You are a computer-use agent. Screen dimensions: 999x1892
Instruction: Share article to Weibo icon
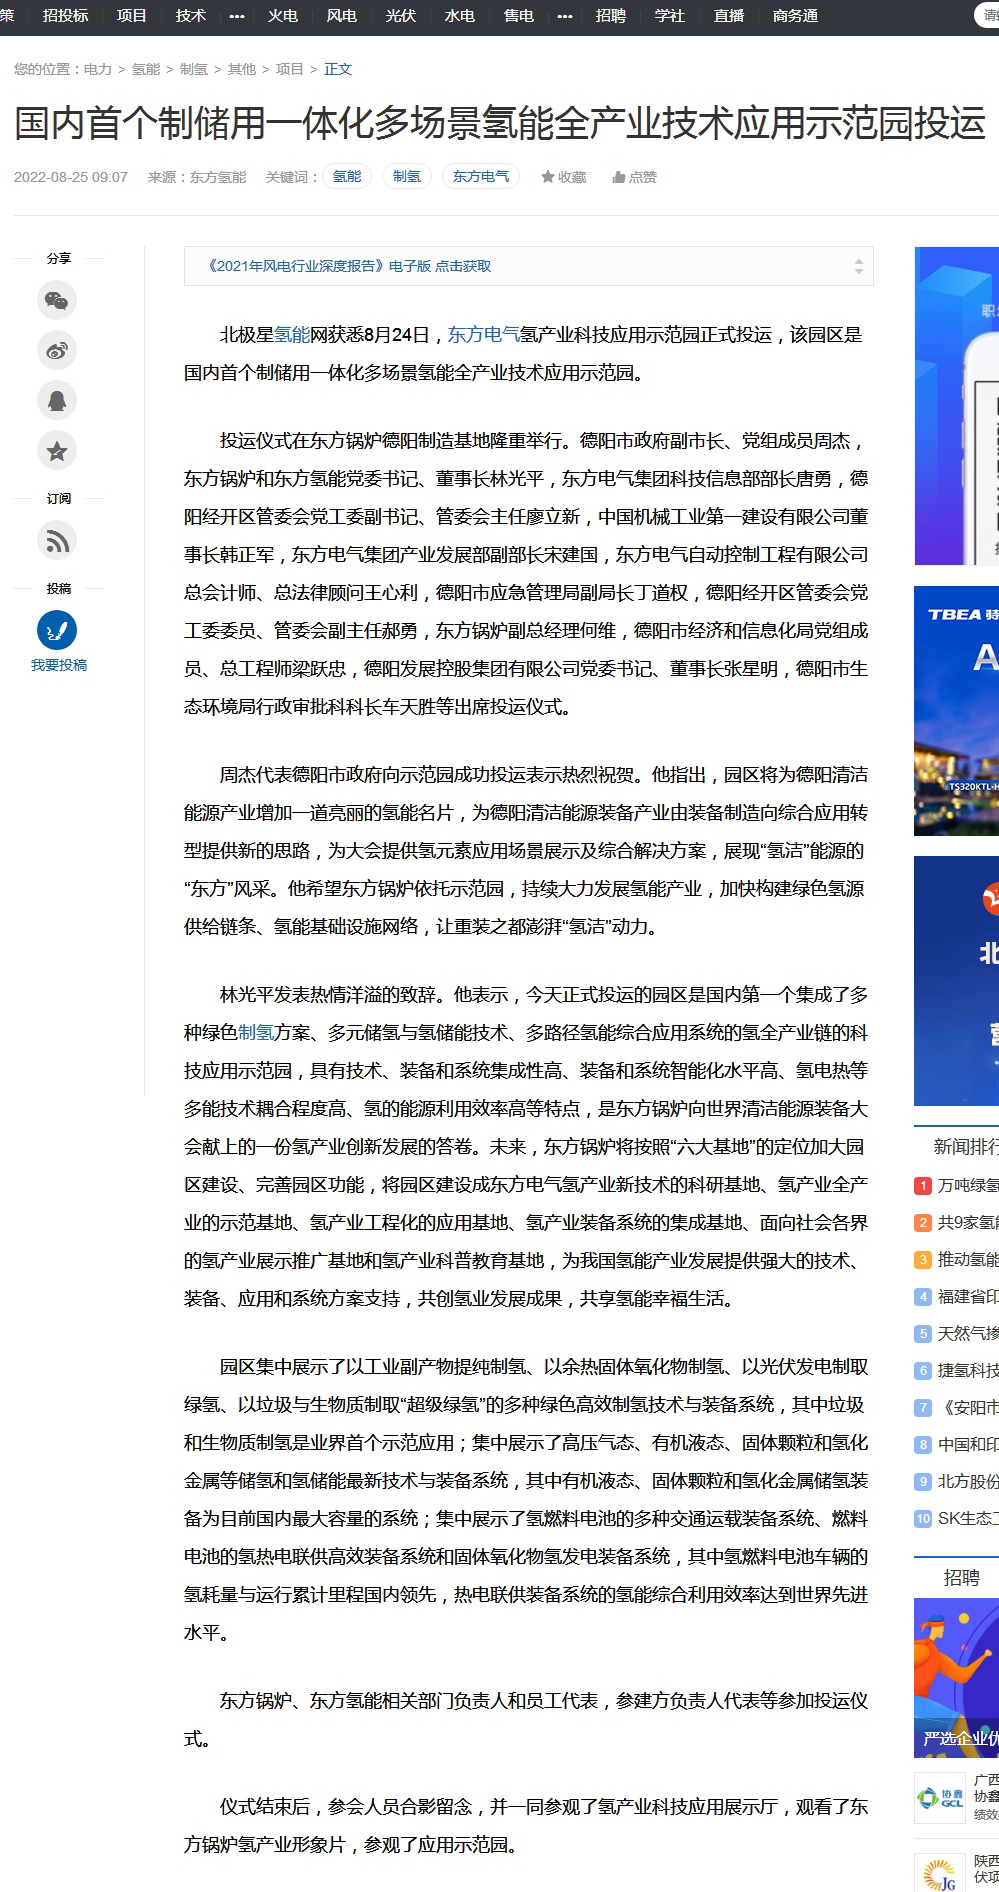tap(57, 350)
